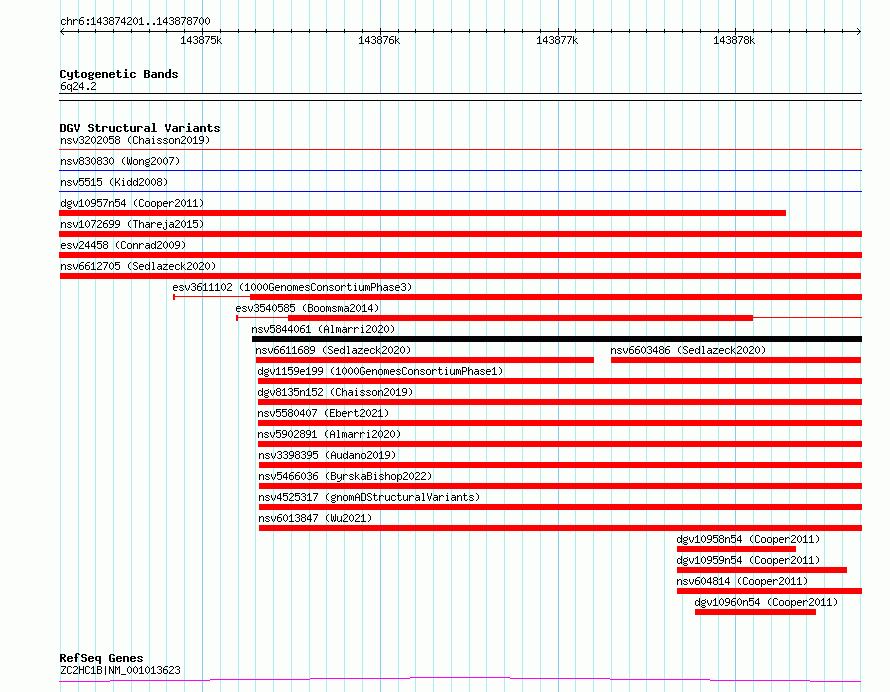Select nsv6603486 (Sedlazeck2020) label
Viewport: 890px width, 692px height.
(x=688, y=350)
